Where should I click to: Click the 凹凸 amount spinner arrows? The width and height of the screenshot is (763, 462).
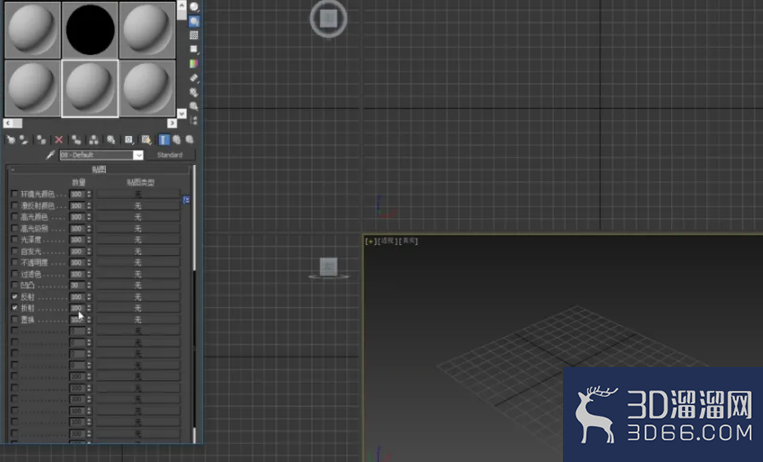[x=89, y=285]
